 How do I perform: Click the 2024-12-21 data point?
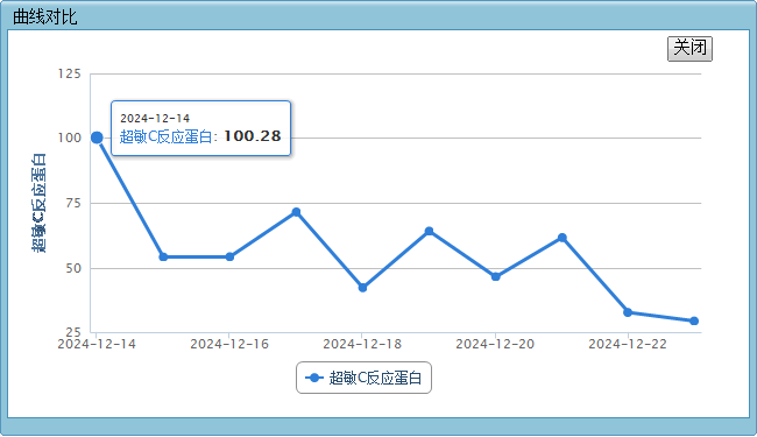tap(562, 238)
